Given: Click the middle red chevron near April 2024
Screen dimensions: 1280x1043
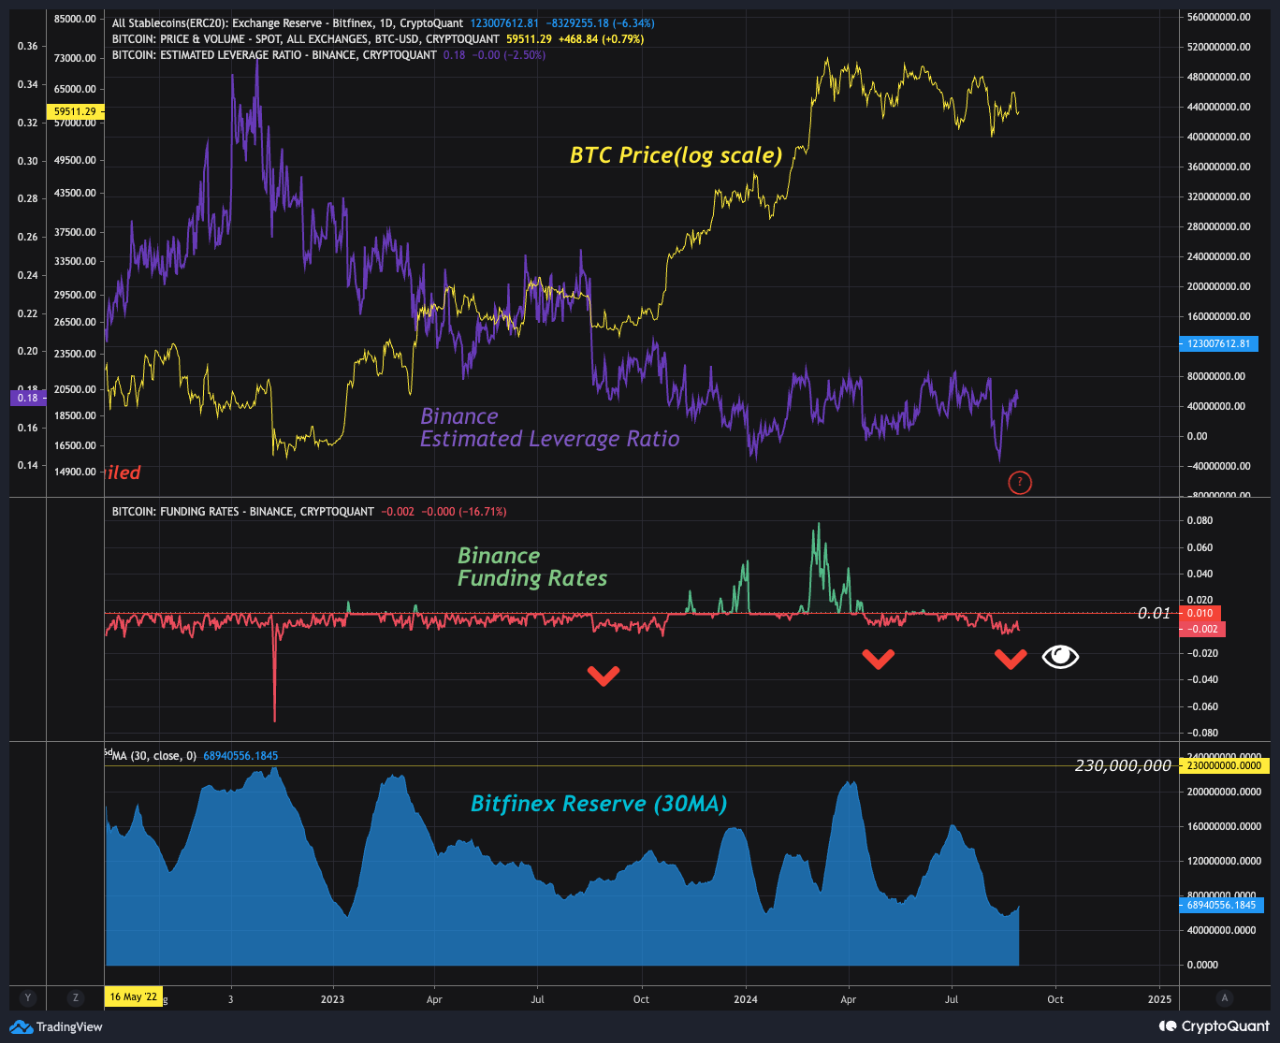Looking at the screenshot, I should coord(878,659).
